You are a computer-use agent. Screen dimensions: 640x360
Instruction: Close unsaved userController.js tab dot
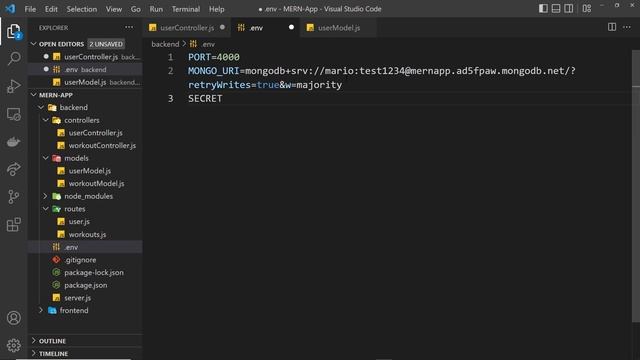pyautogui.click(x=222, y=27)
